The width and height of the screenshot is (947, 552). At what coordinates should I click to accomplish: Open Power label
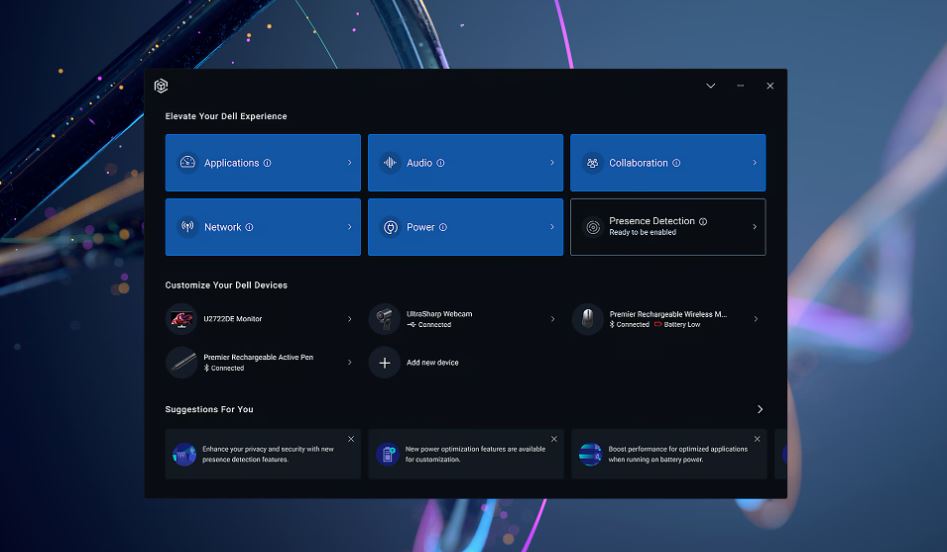(x=420, y=227)
